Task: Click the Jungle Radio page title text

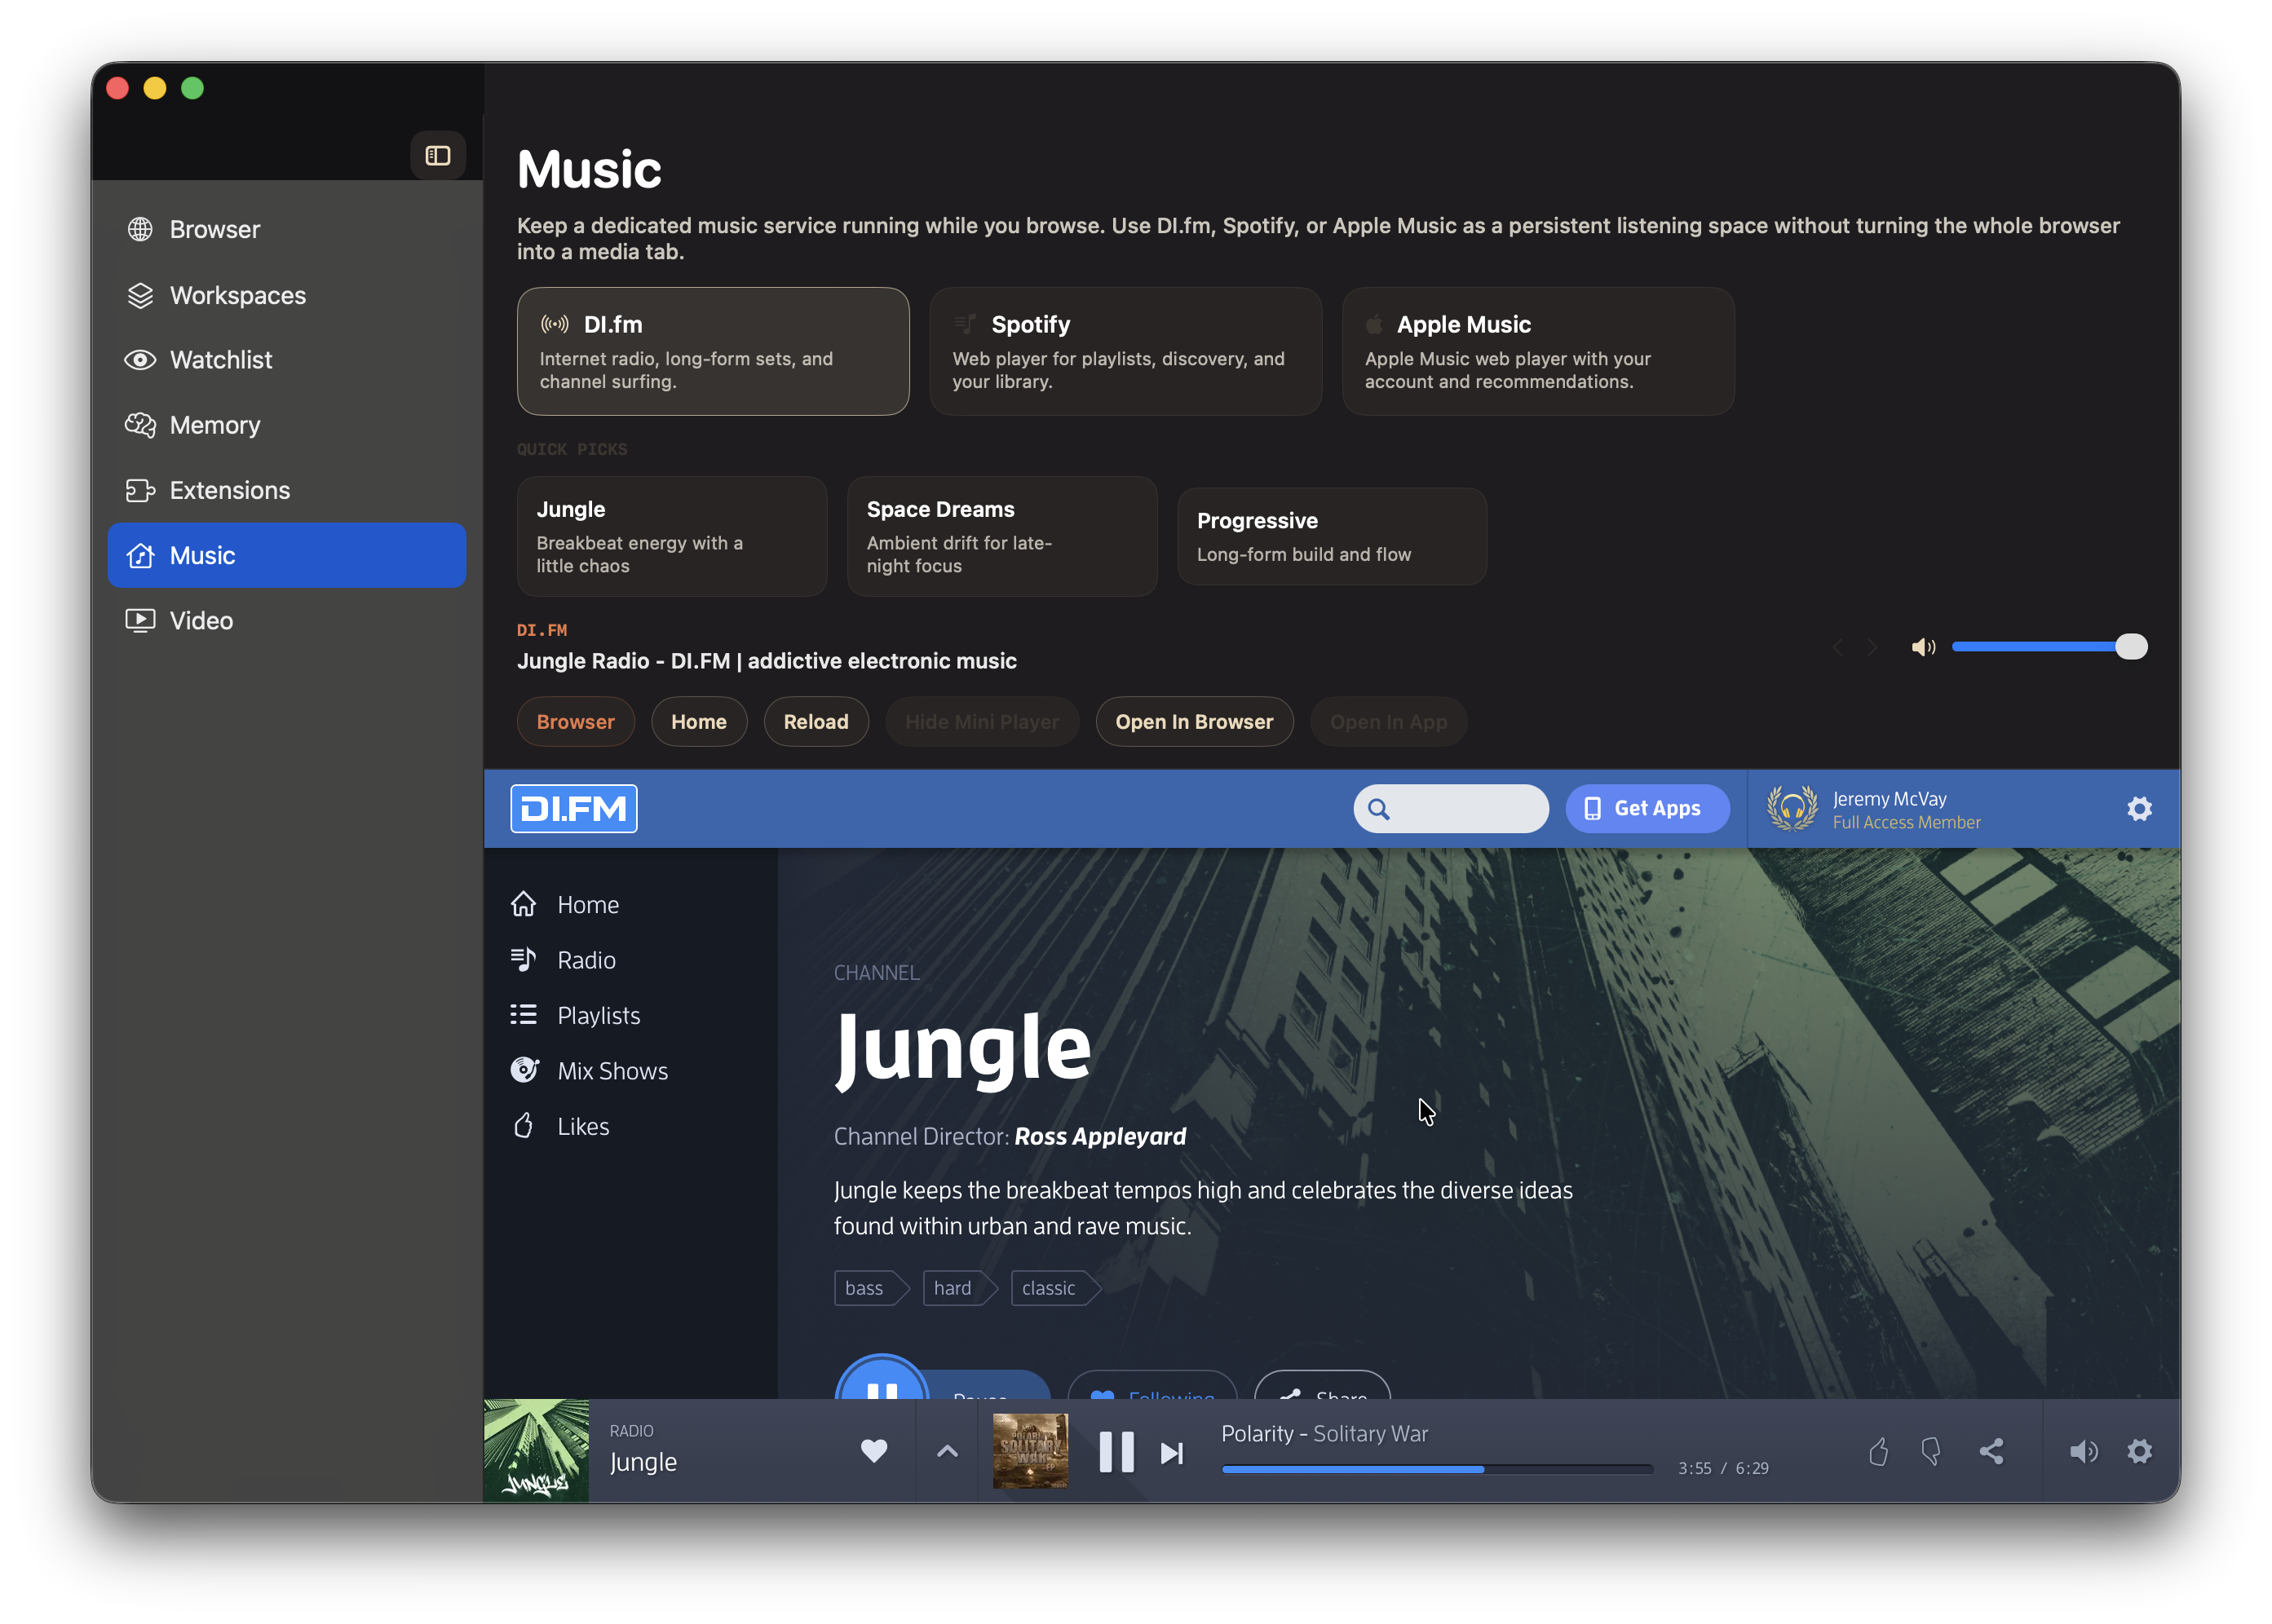Action: coord(766,661)
